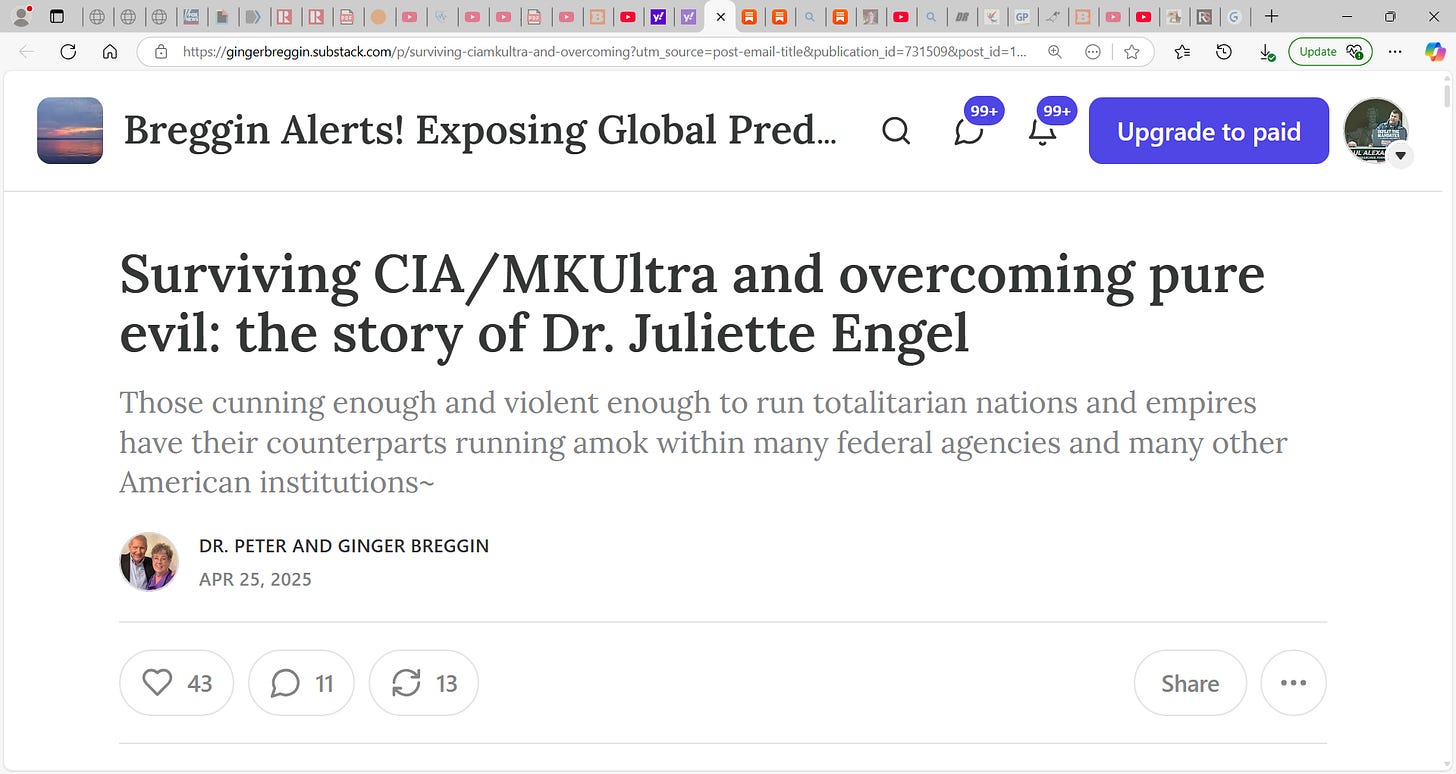Click the APR 25, 2025 date text
The height and width of the screenshot is (774, 1456).
255,579
